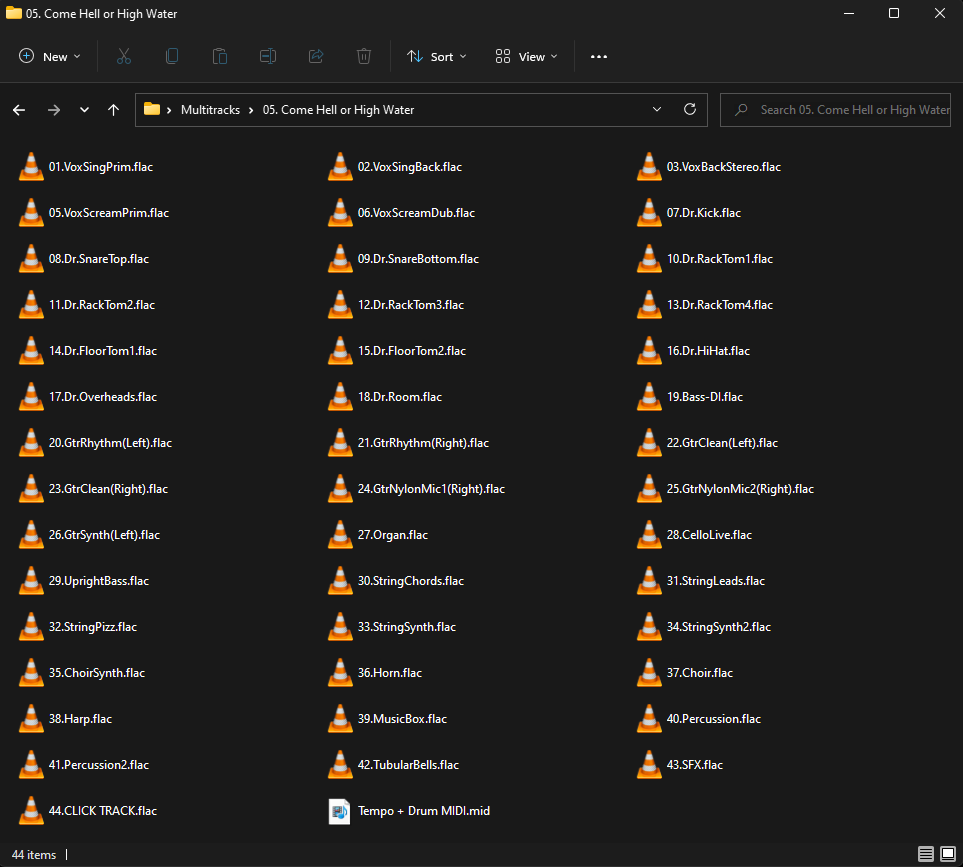Open the See more ellipsis menu
The width and height of the screenshot is (963, 867).
599,56
